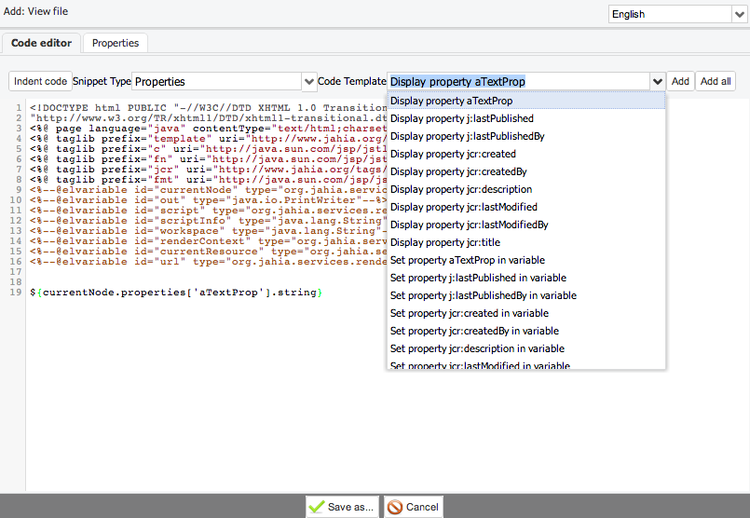Viewport: 750px width, 518px height.
Task: Switch to the Properties tab
Action: point(115,43)
